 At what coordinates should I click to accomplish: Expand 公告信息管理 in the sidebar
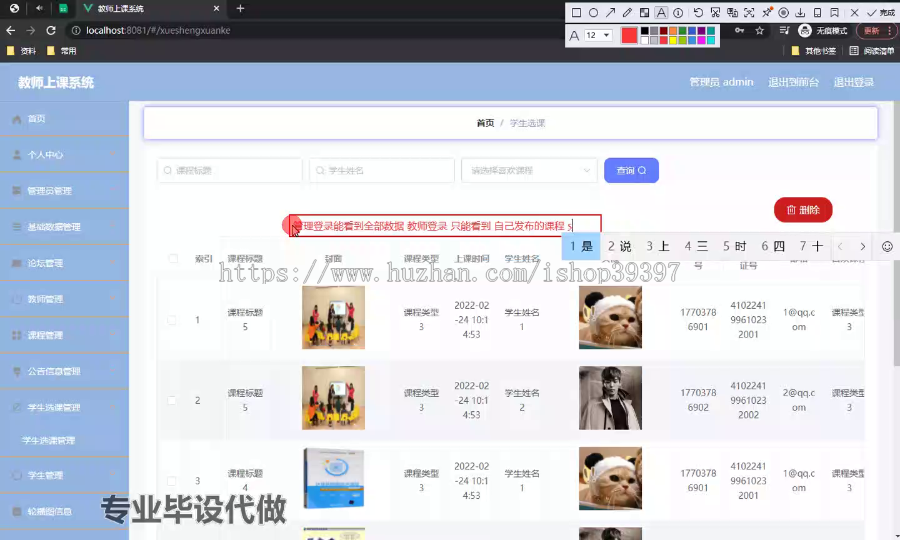(x=64, y=371)
